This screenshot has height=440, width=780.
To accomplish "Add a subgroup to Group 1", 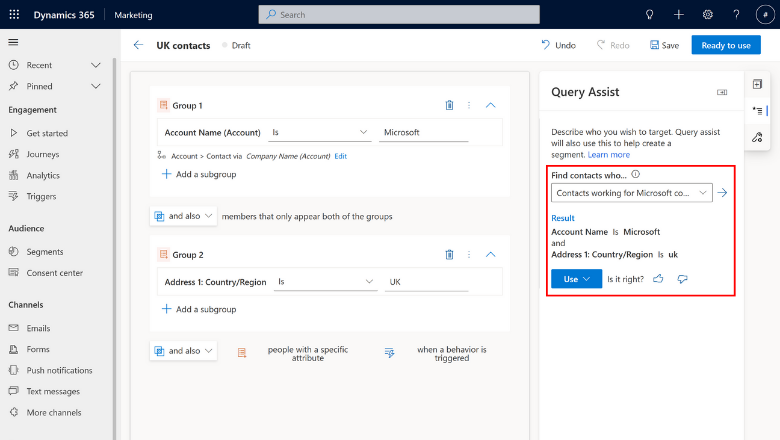I will tap(198, 174).
